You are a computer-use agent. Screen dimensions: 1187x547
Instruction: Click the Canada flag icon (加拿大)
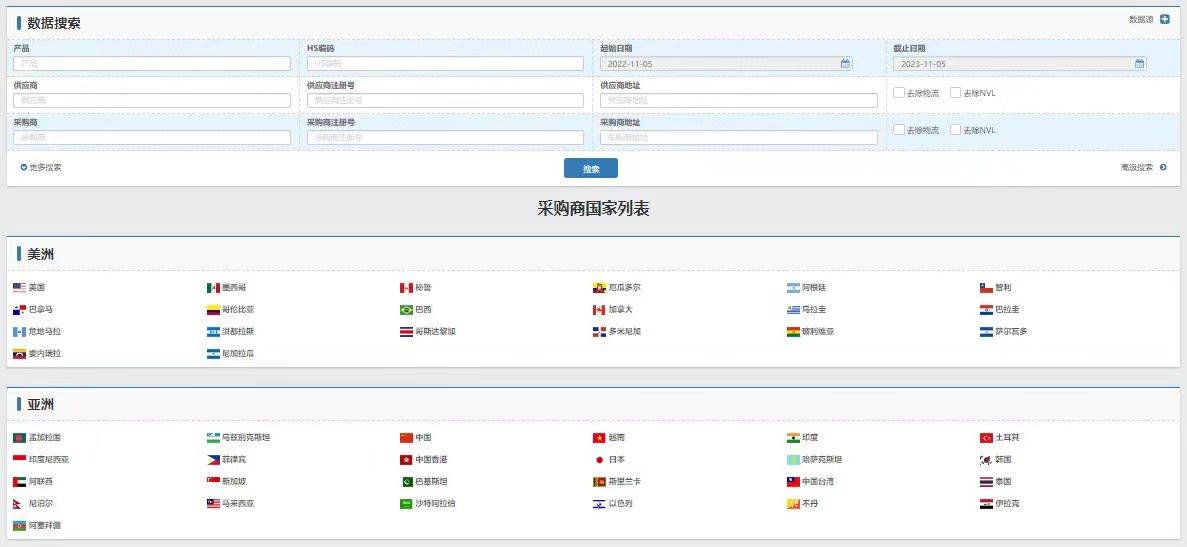coord(599,310)
